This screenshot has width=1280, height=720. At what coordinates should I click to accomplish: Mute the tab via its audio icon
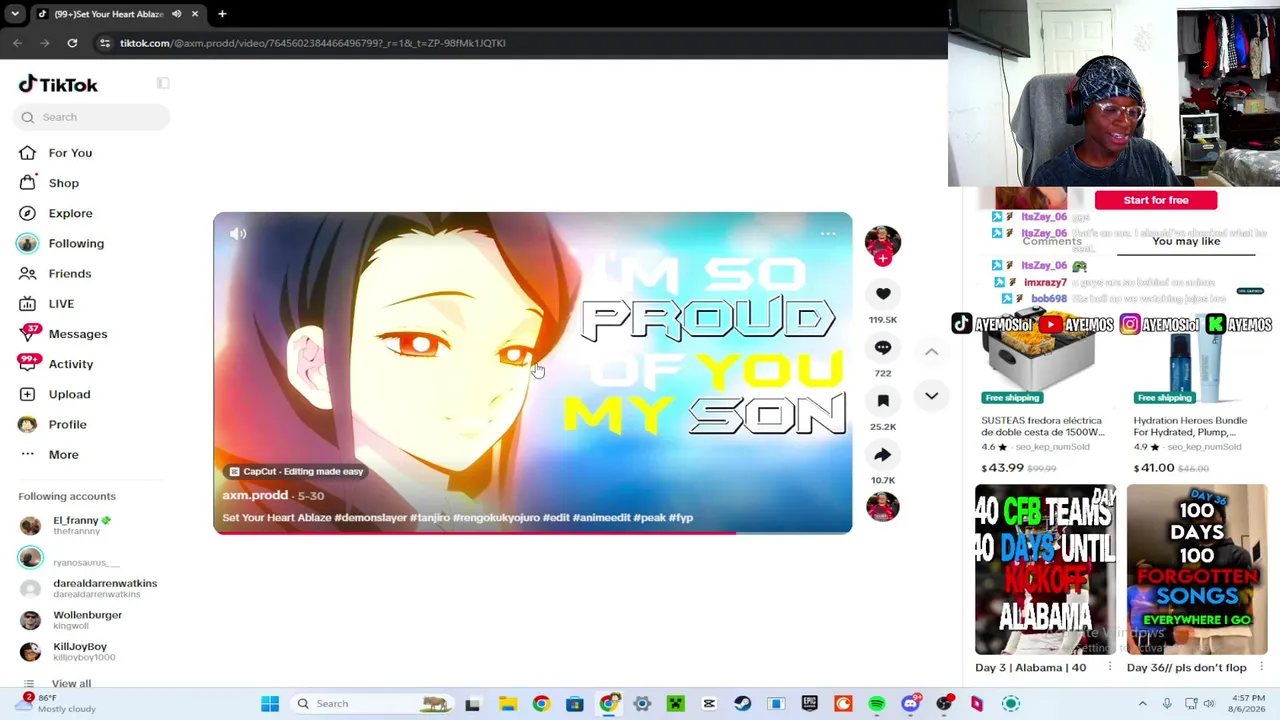[x=176, y=14]
